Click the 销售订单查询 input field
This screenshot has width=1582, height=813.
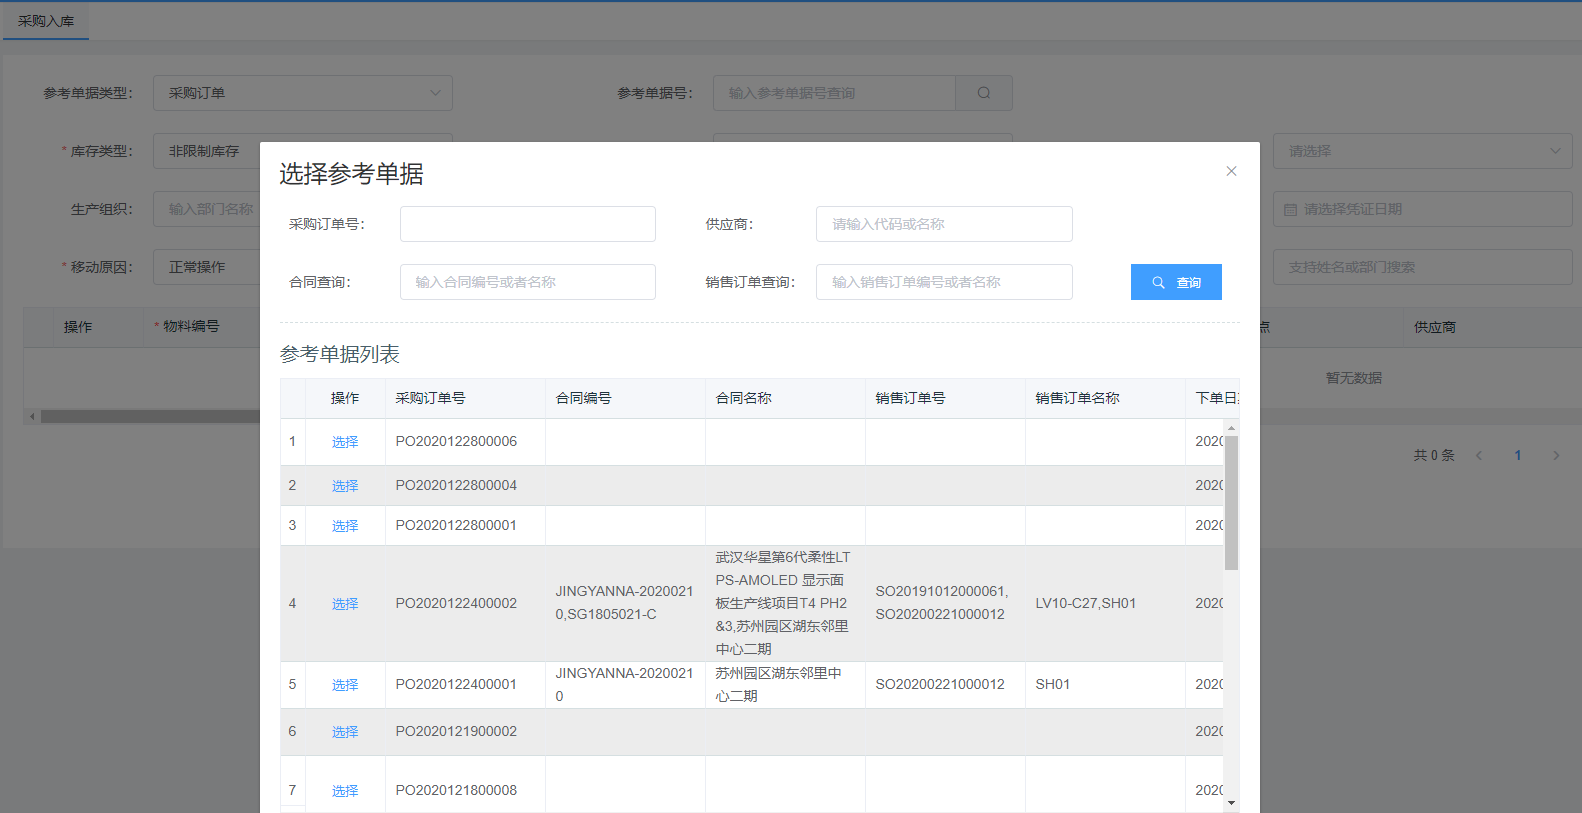coord(943,282)
